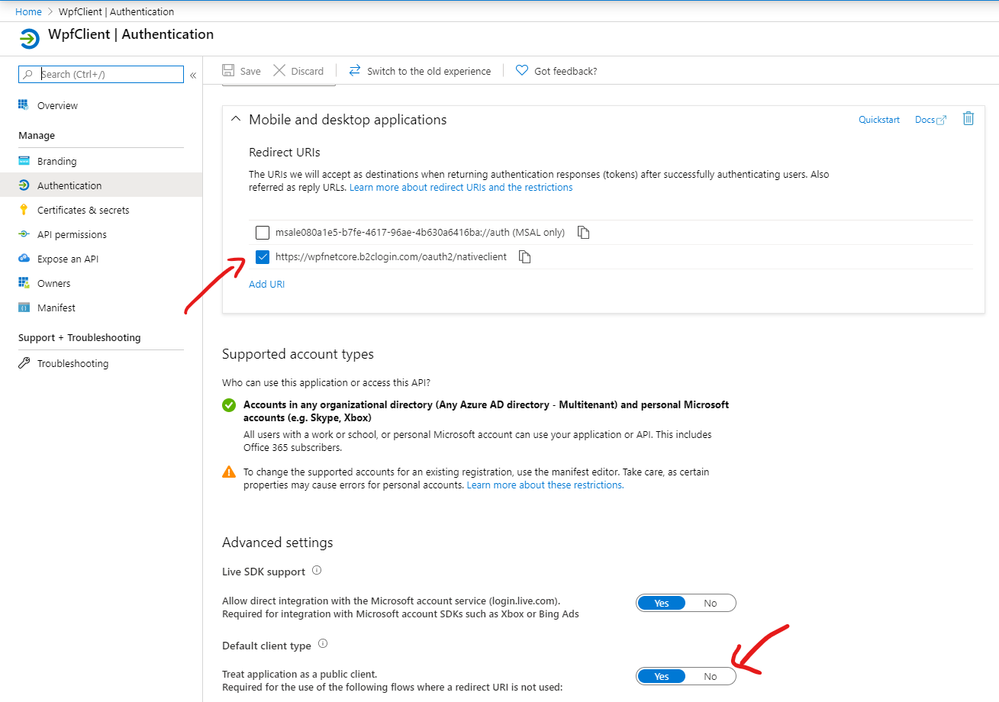
Task: Click the Expose an API cloud icon
Action: point(24,259)
